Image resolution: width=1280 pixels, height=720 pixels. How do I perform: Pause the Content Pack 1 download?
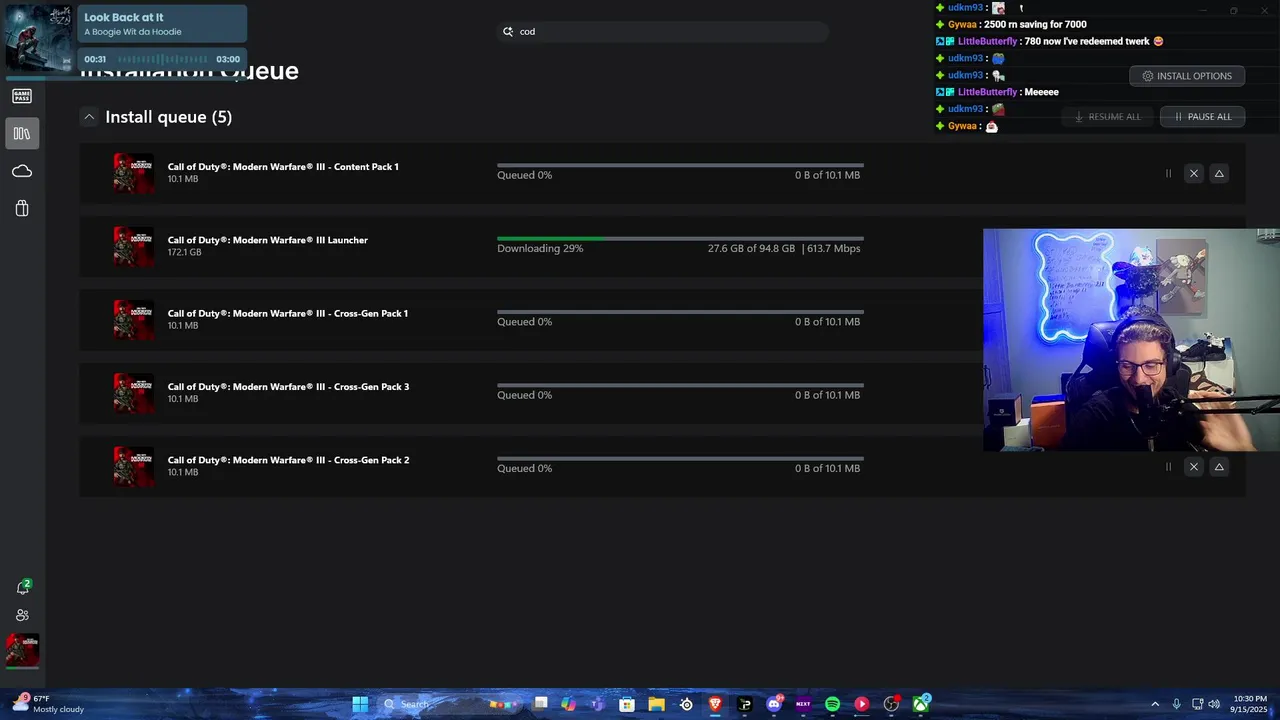pos(1168,174)
